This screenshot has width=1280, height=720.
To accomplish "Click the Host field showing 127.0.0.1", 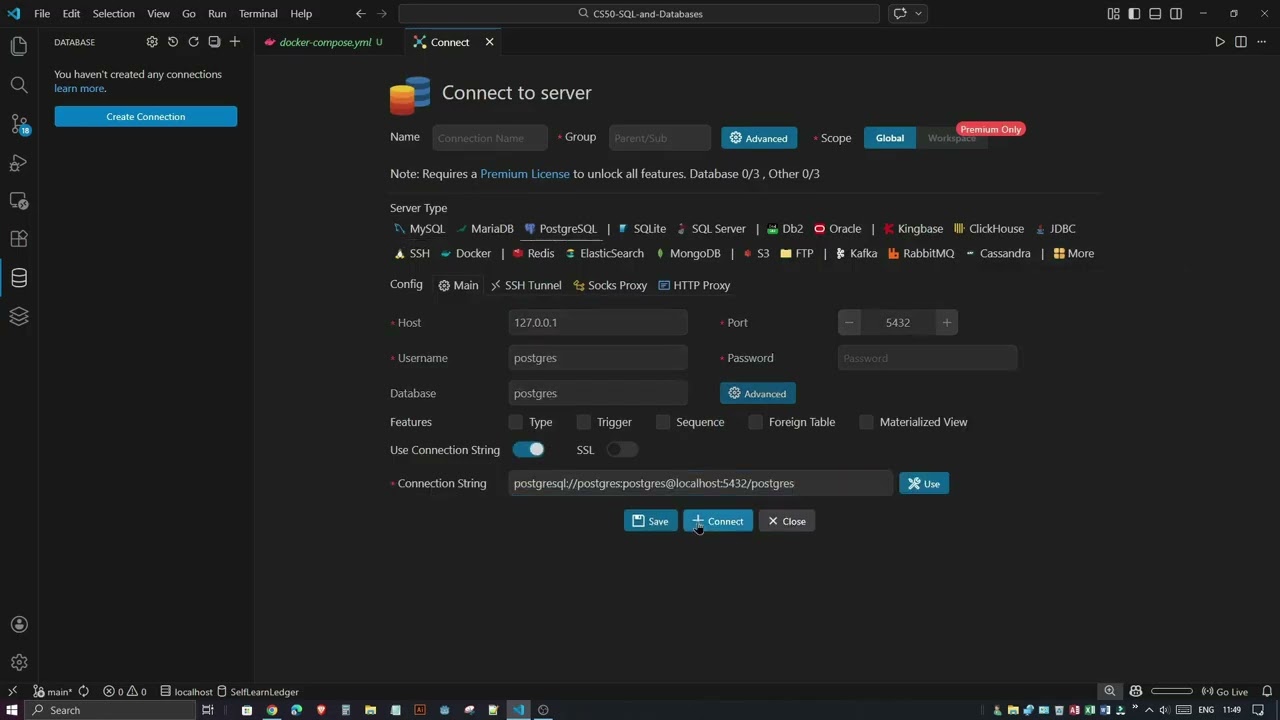I will 598,322.
